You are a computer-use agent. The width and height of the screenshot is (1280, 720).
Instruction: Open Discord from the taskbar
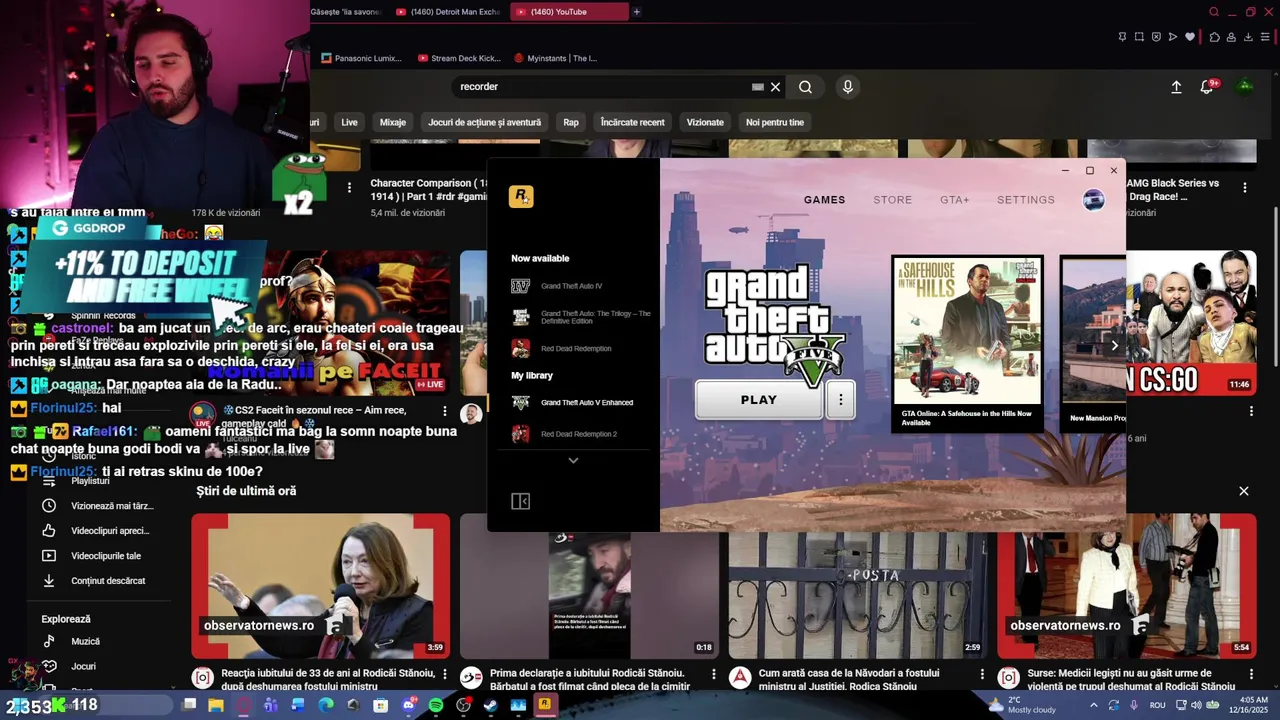click(408, 705)
